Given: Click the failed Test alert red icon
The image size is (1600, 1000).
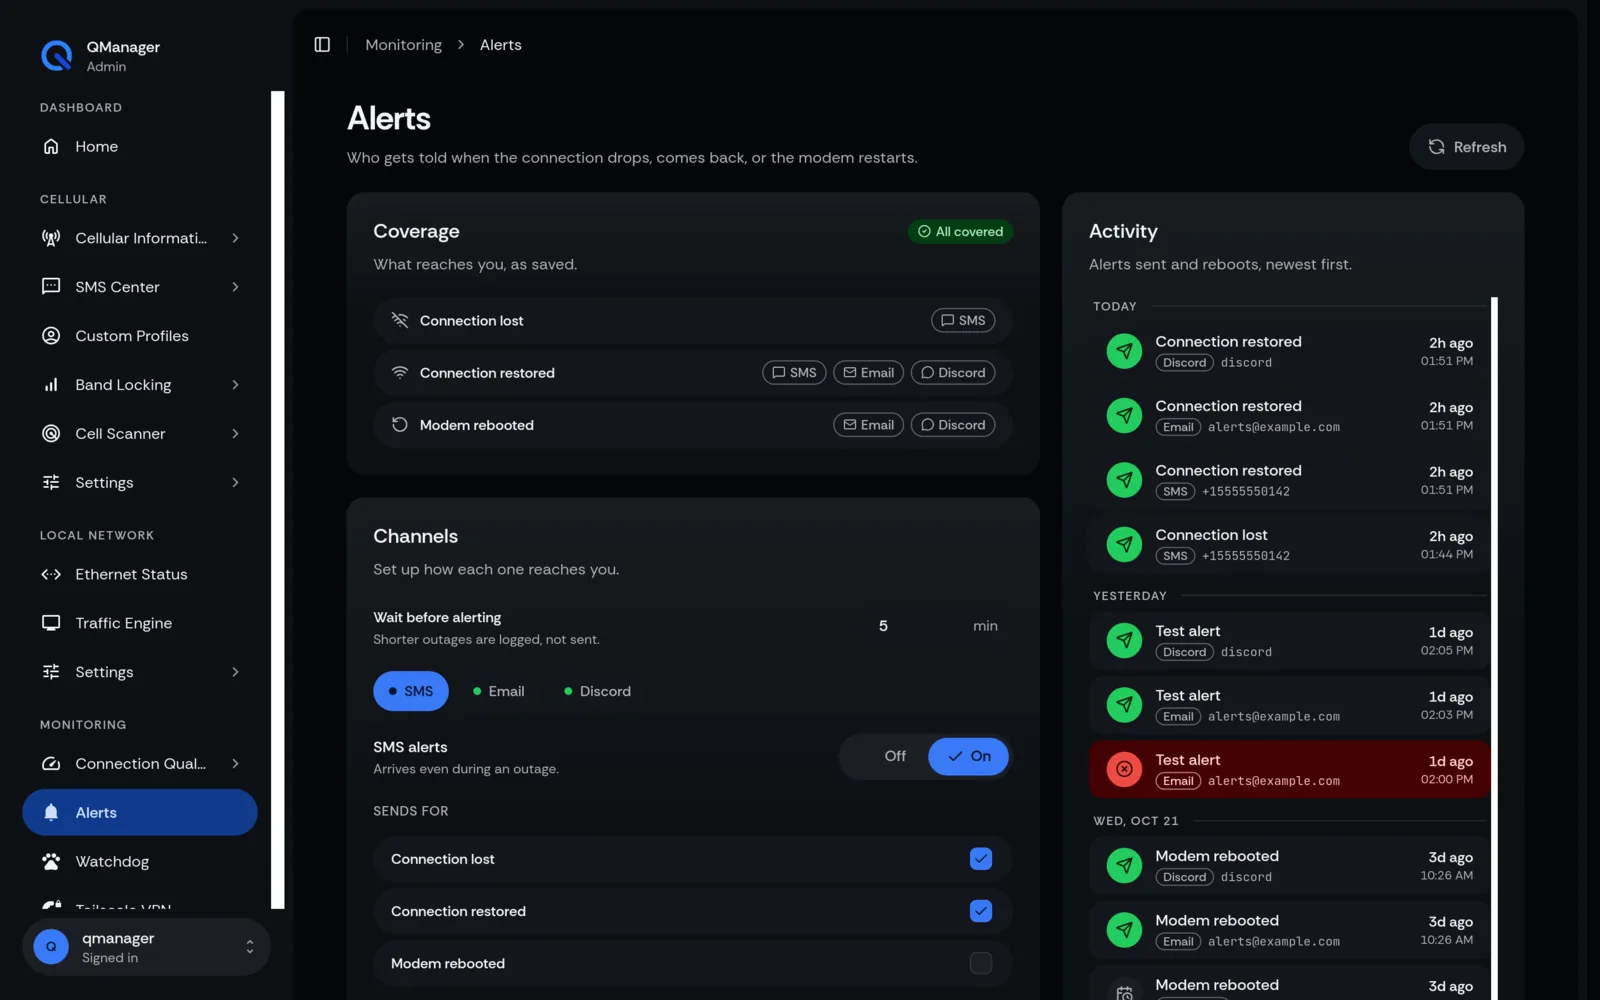Looking at the screenshot, I should 1124,769.
